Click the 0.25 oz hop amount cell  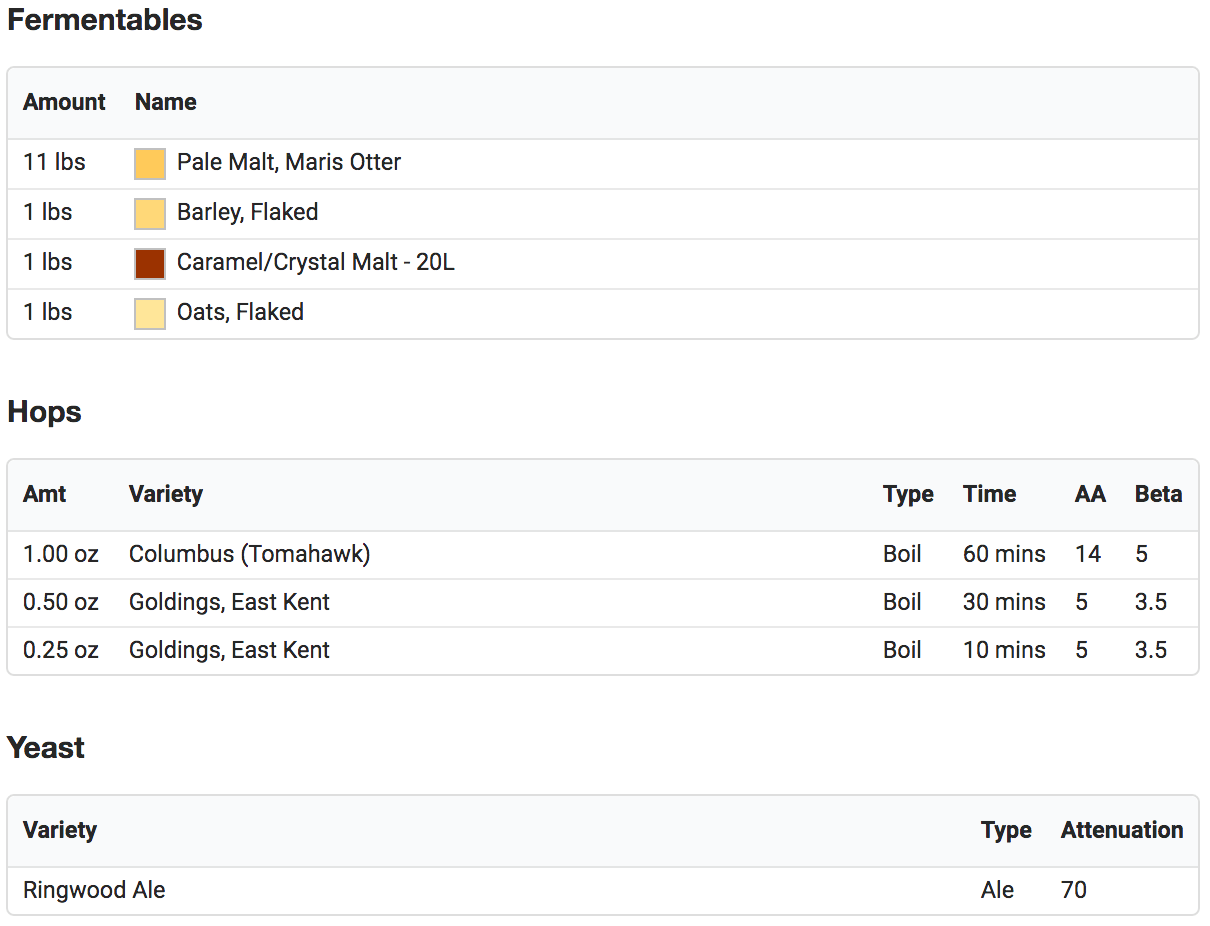[61, 650]
